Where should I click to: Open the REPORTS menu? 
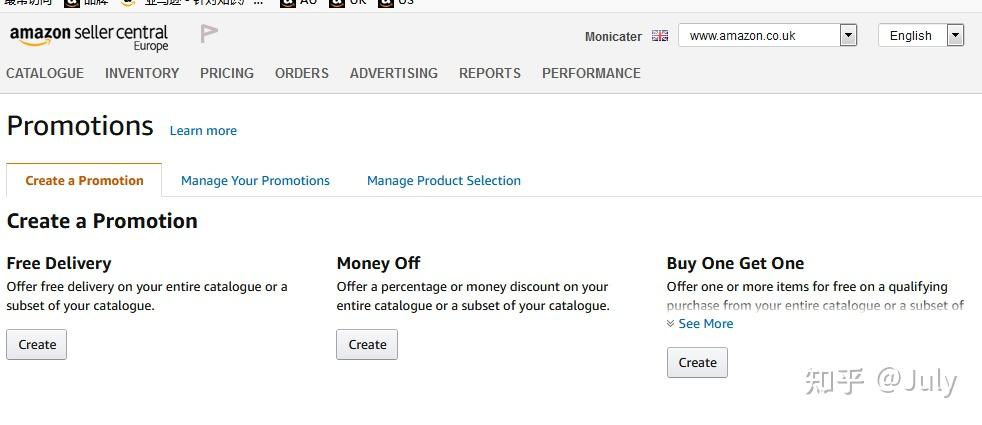(x=490, y=73)
